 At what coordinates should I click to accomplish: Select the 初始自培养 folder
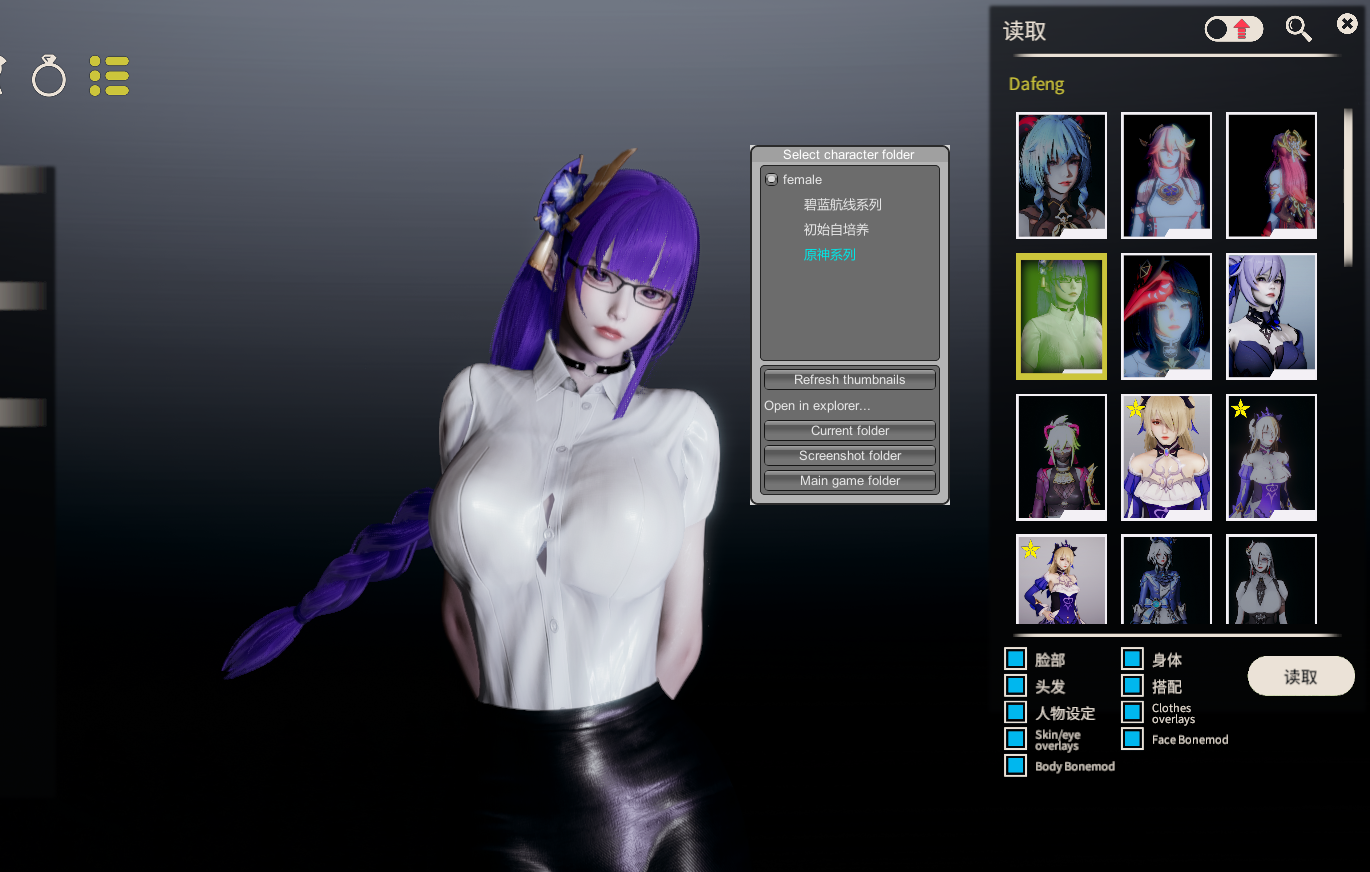(x=836, y=230)
